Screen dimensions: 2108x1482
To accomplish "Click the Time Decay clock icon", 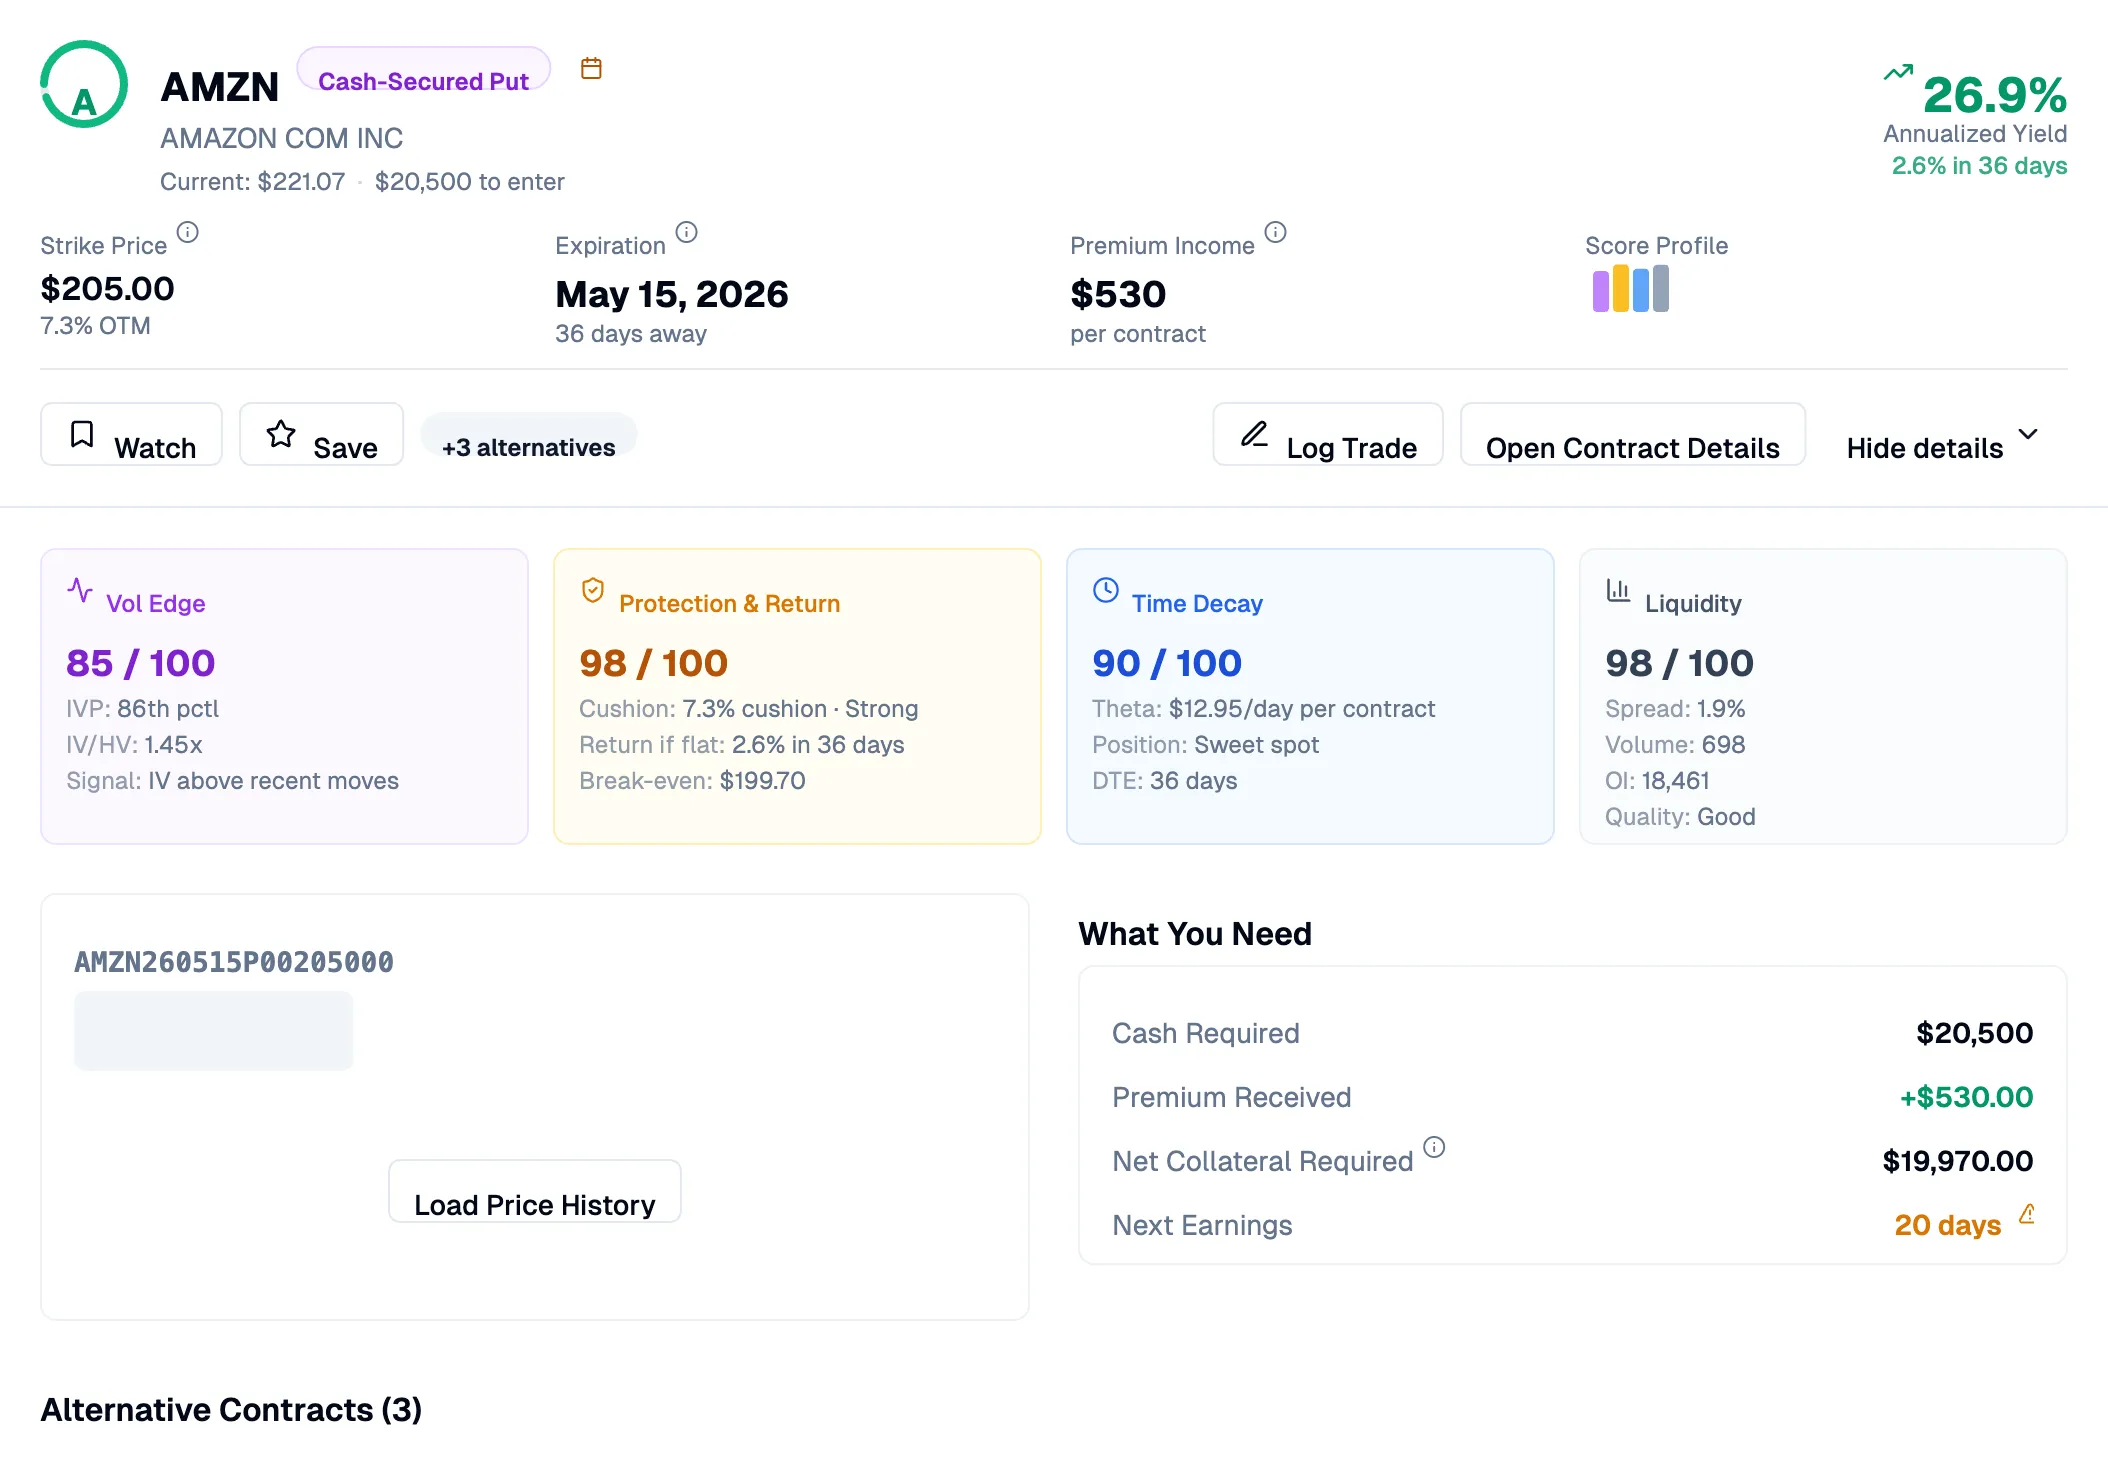I will pyautogui.click(x=1106, y=590).
